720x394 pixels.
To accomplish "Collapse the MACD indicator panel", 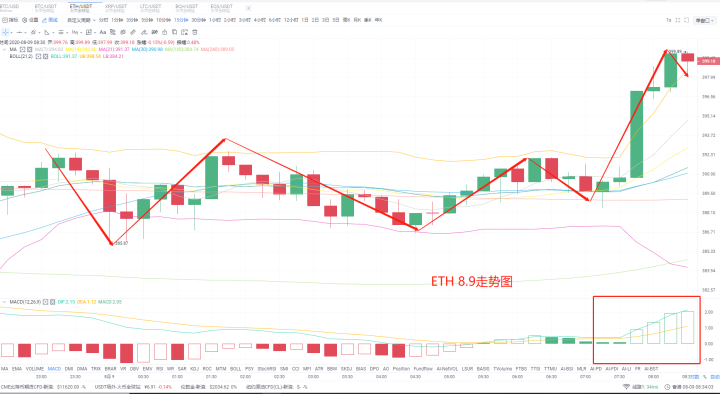I will [4, 302].
